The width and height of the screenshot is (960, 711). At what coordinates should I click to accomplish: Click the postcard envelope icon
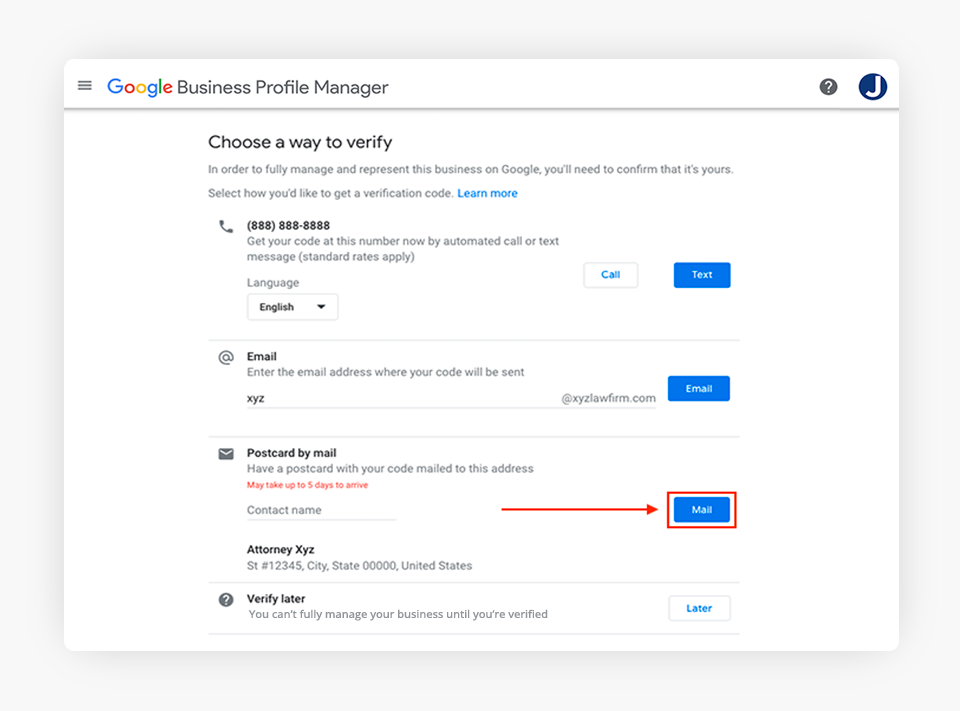click(x=226, y=454)
